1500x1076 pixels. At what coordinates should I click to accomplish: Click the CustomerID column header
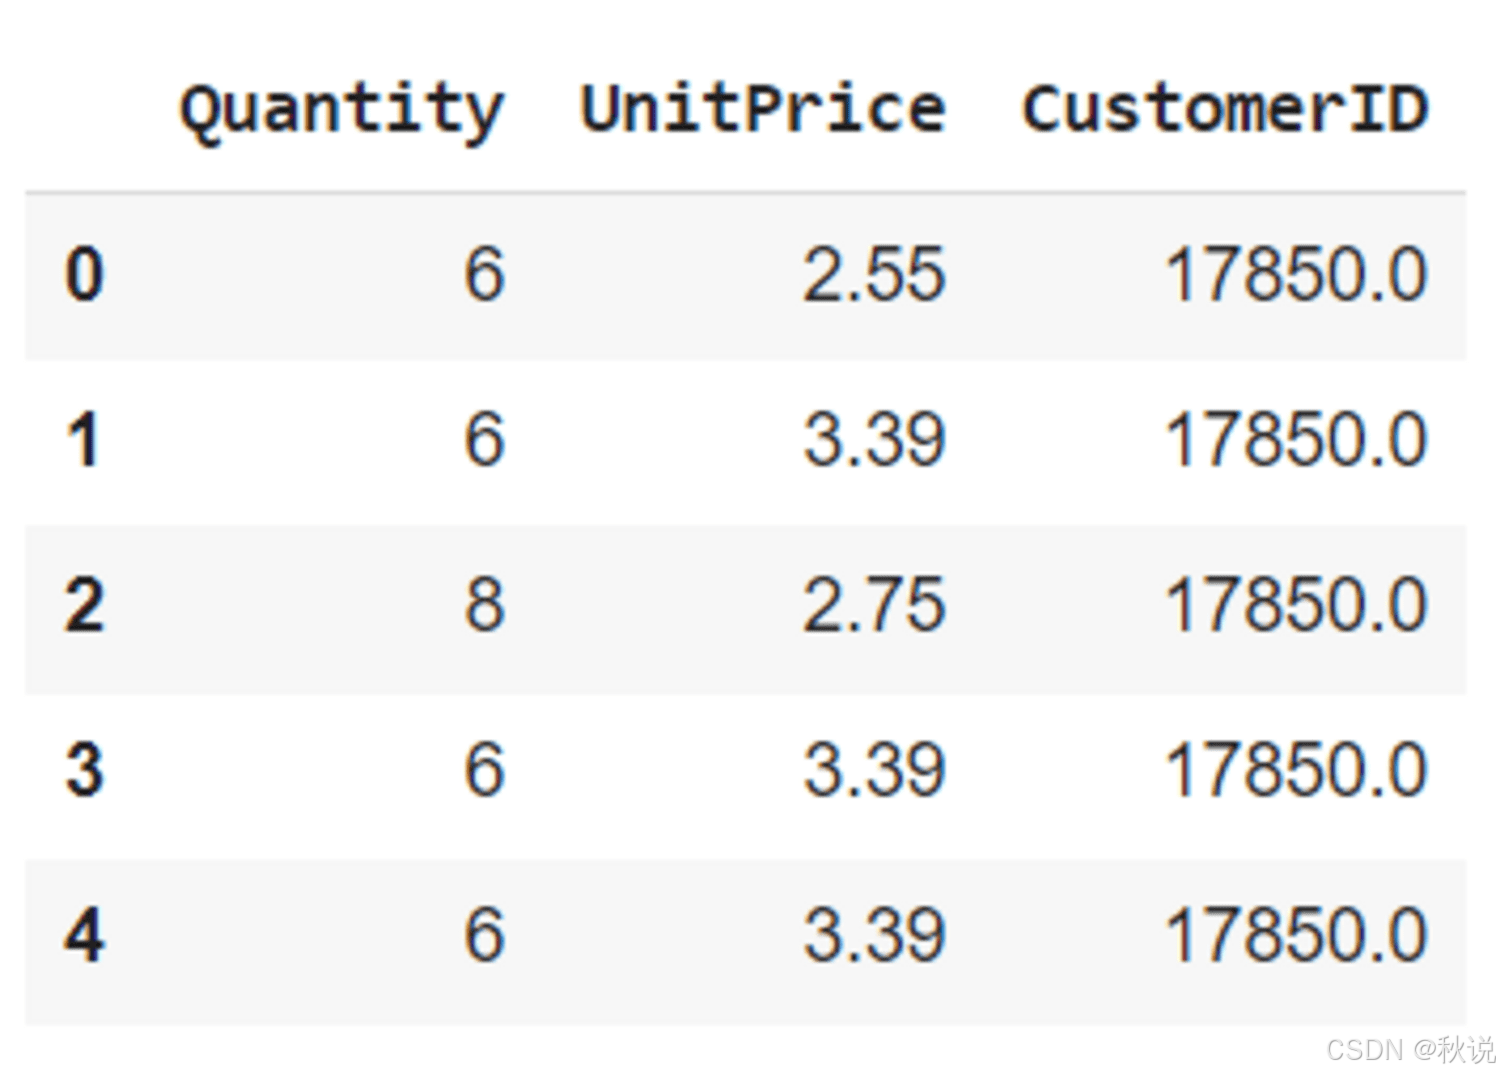point(1225,108)
